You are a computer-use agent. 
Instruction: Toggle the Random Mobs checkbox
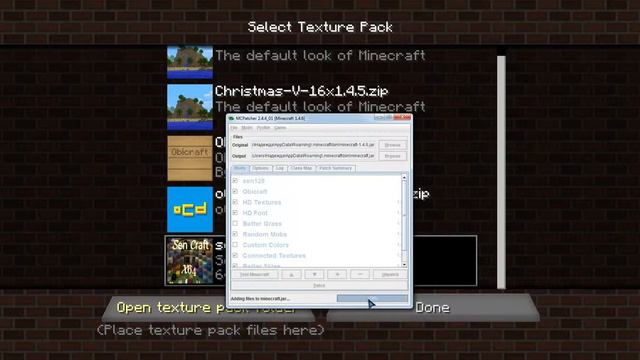(x=235, y=234)
